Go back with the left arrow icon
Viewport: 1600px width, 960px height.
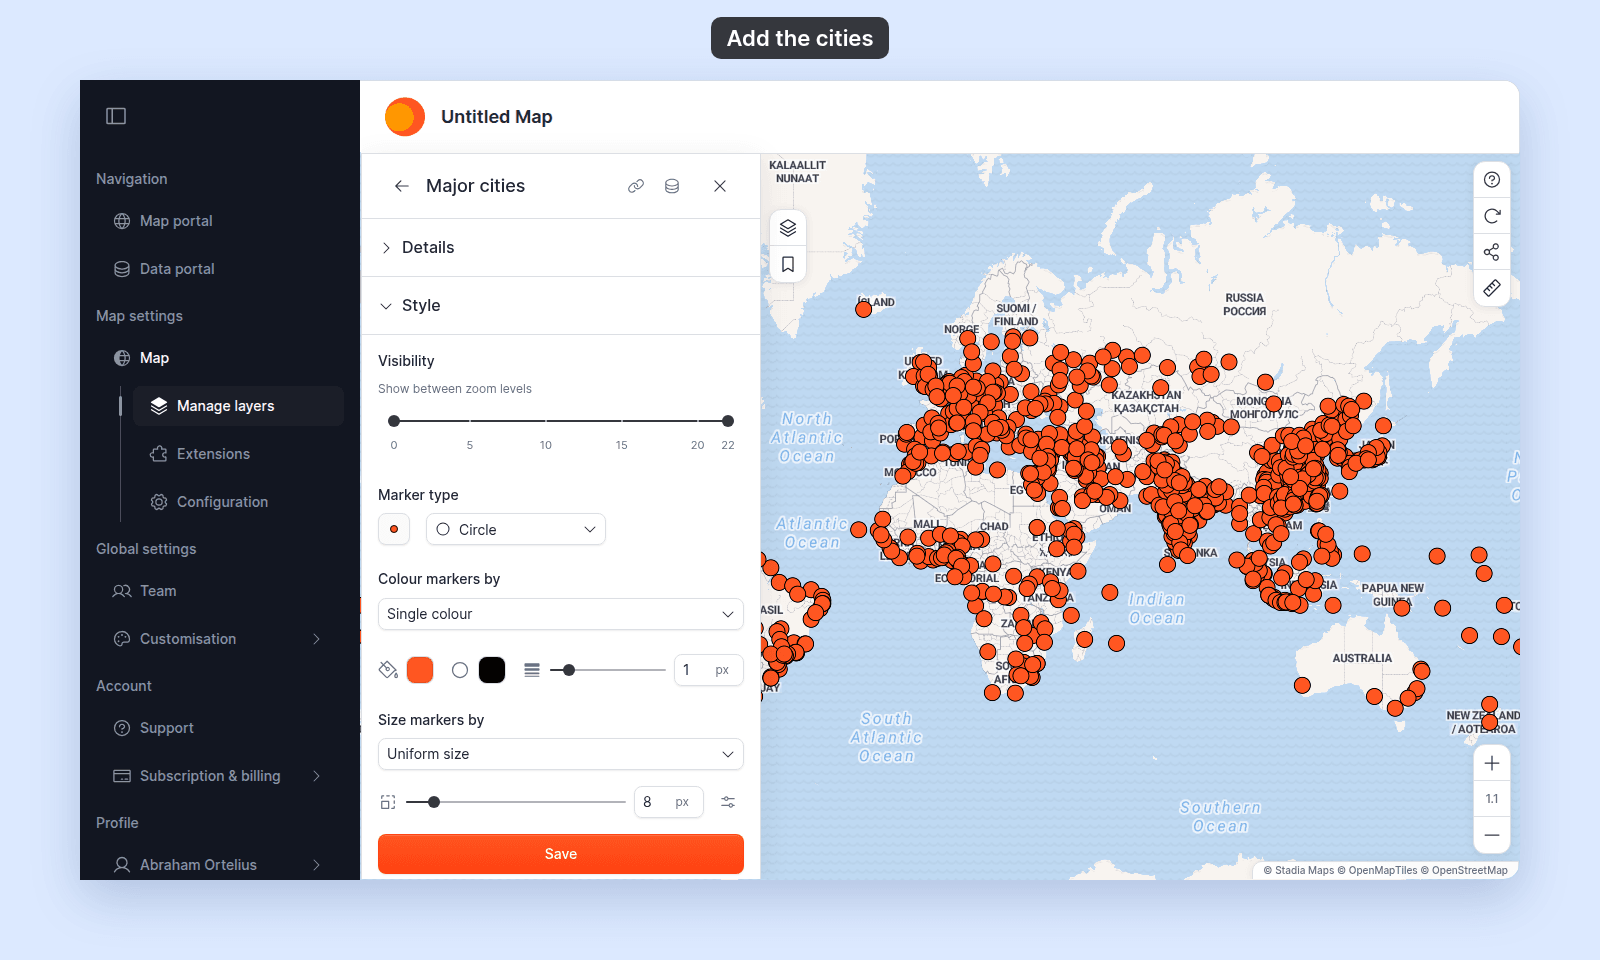click(x=402, y=186)
